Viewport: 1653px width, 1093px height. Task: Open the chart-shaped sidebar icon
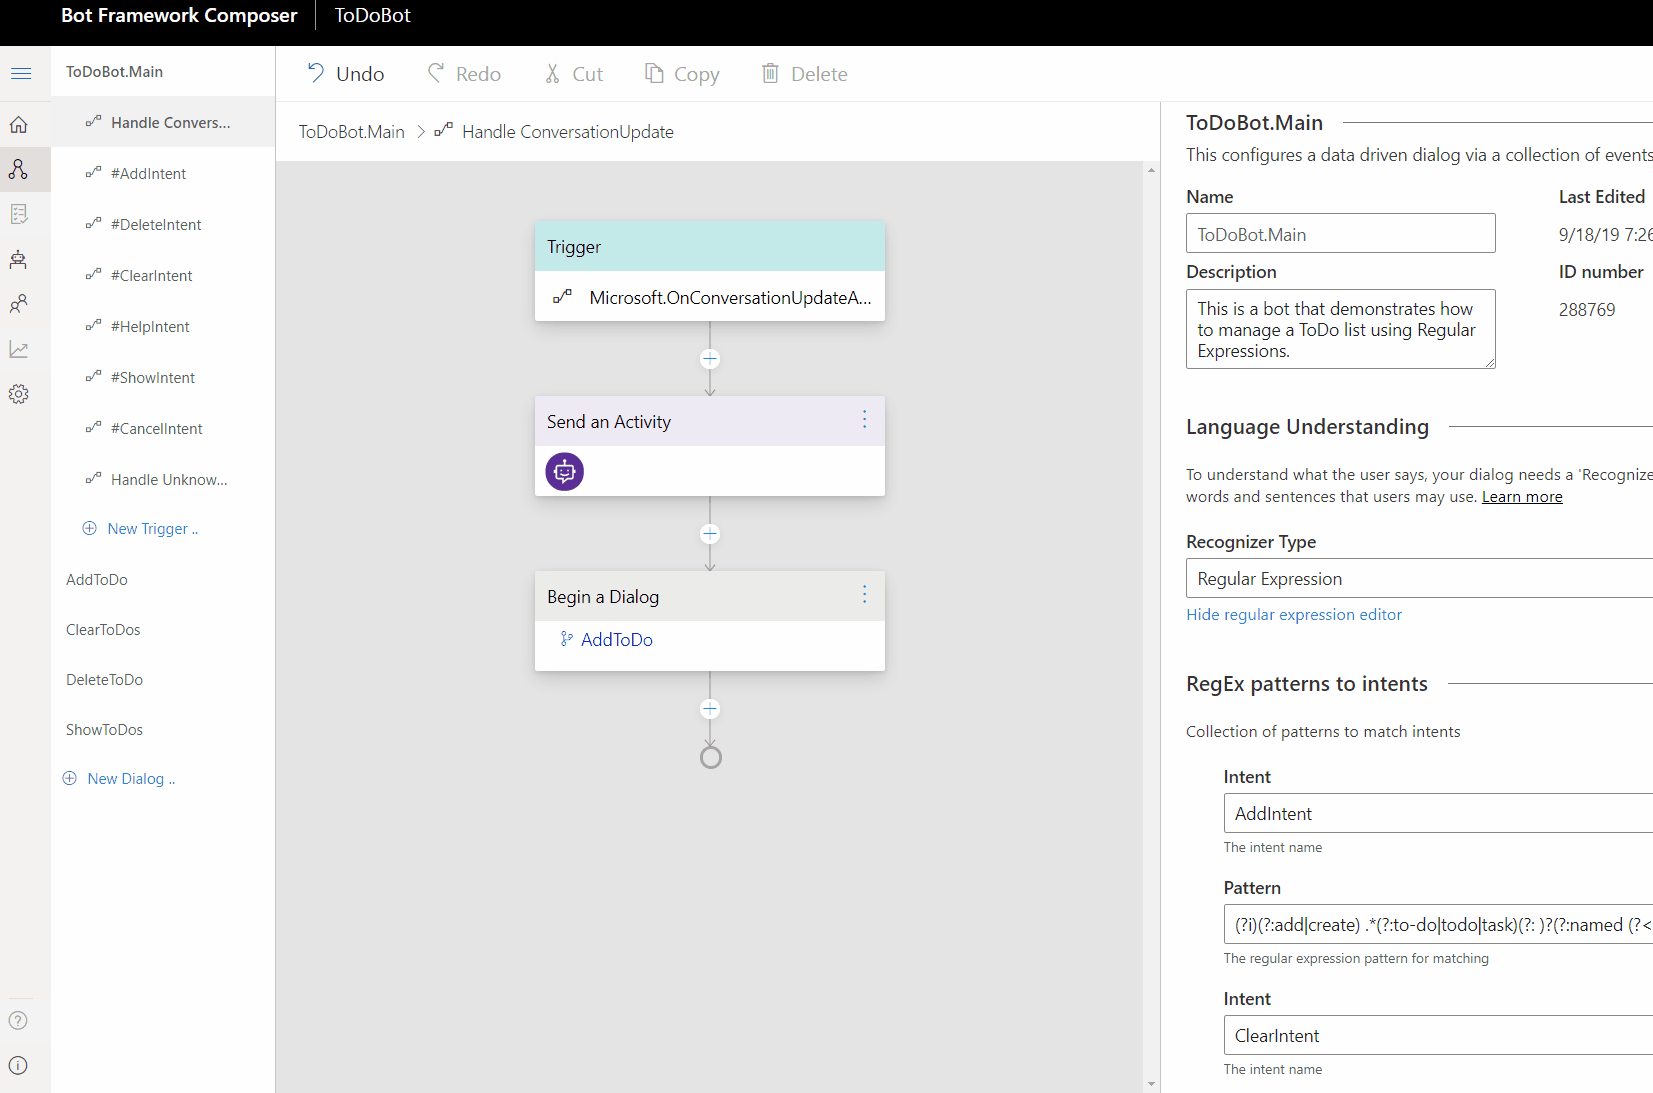pyautogui.click(x=18, y=349)
